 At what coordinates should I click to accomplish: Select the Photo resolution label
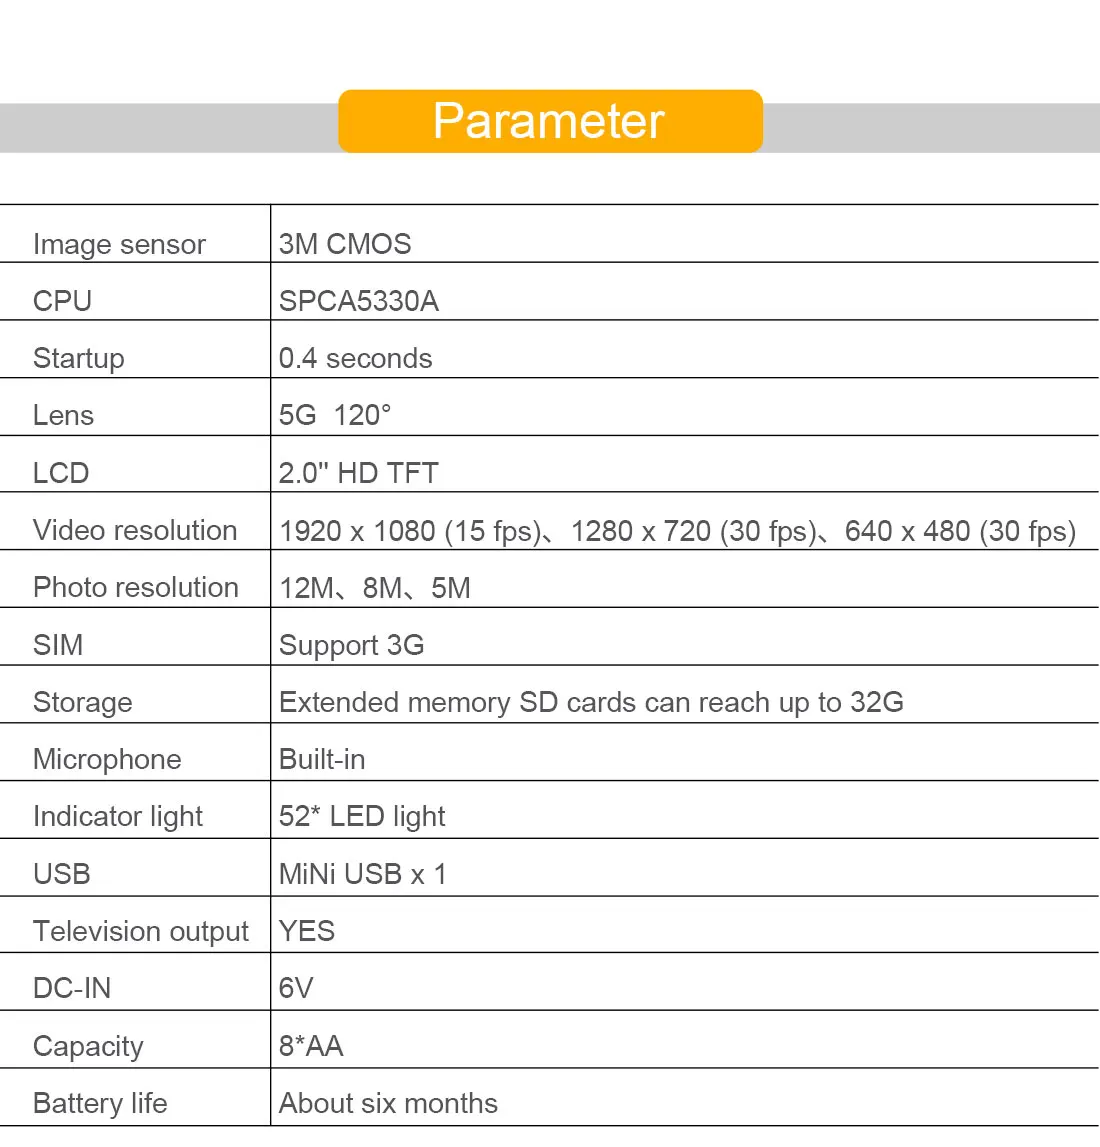pos(136,587)
